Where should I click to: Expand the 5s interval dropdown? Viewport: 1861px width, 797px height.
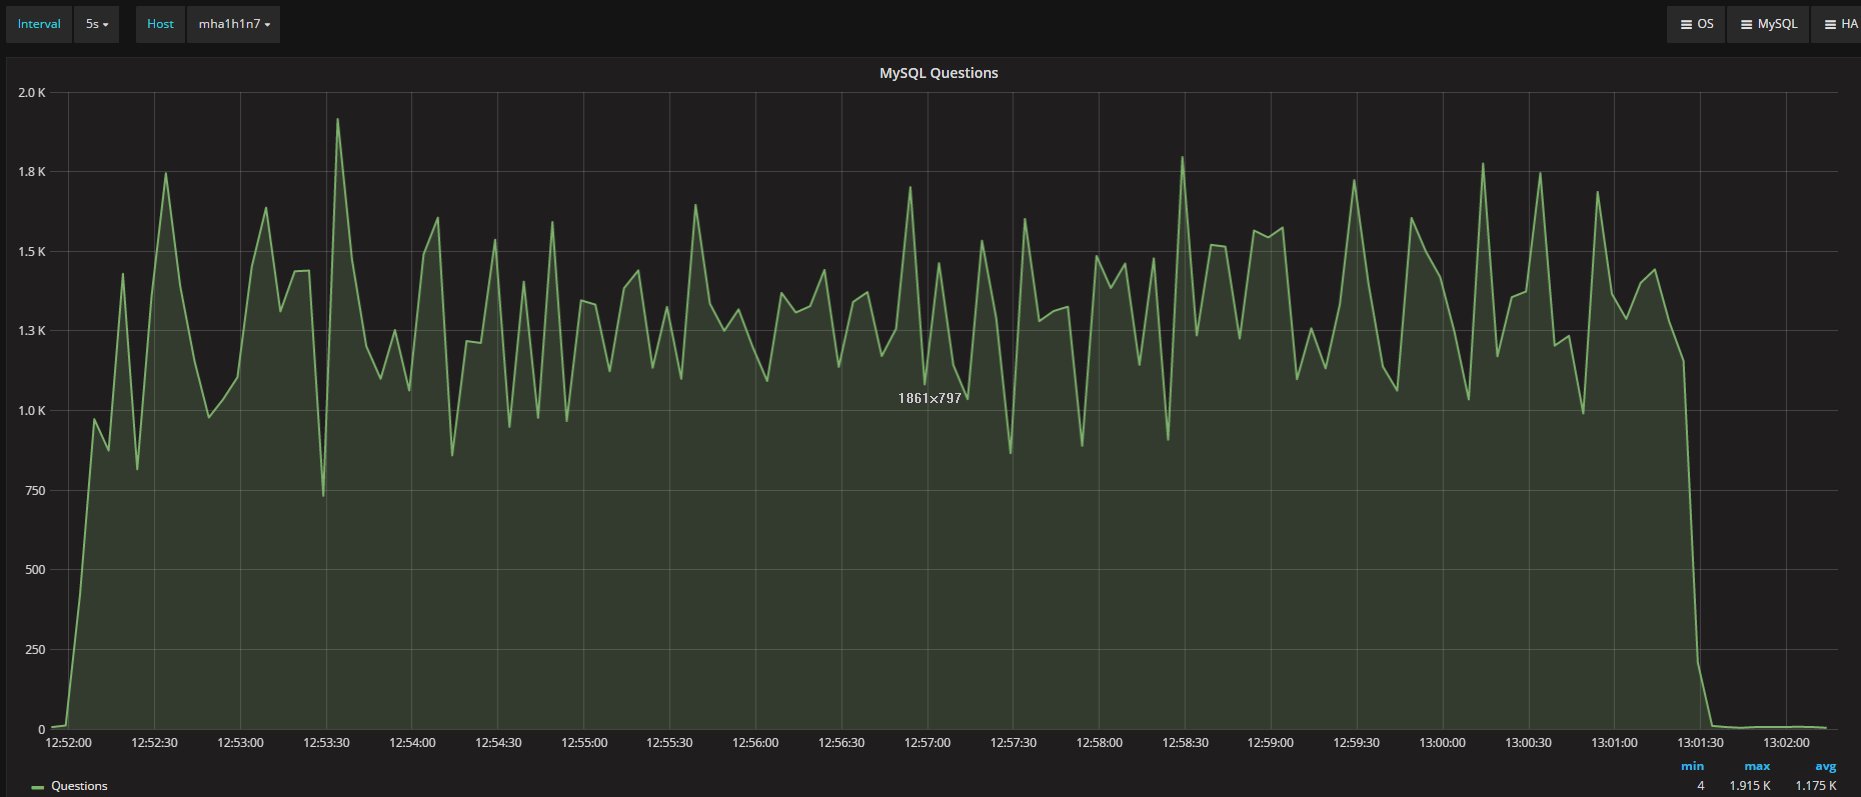96,24
